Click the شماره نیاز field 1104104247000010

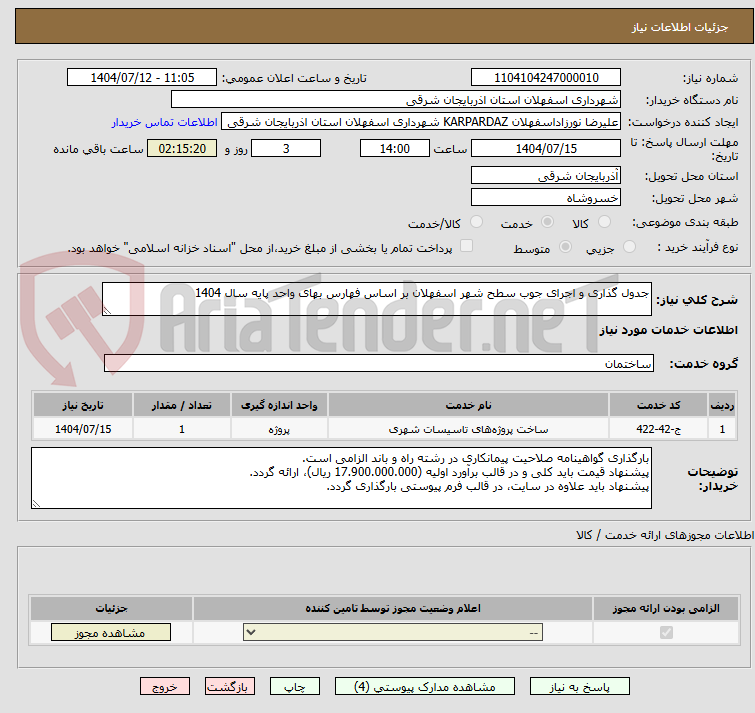point(546,78)
